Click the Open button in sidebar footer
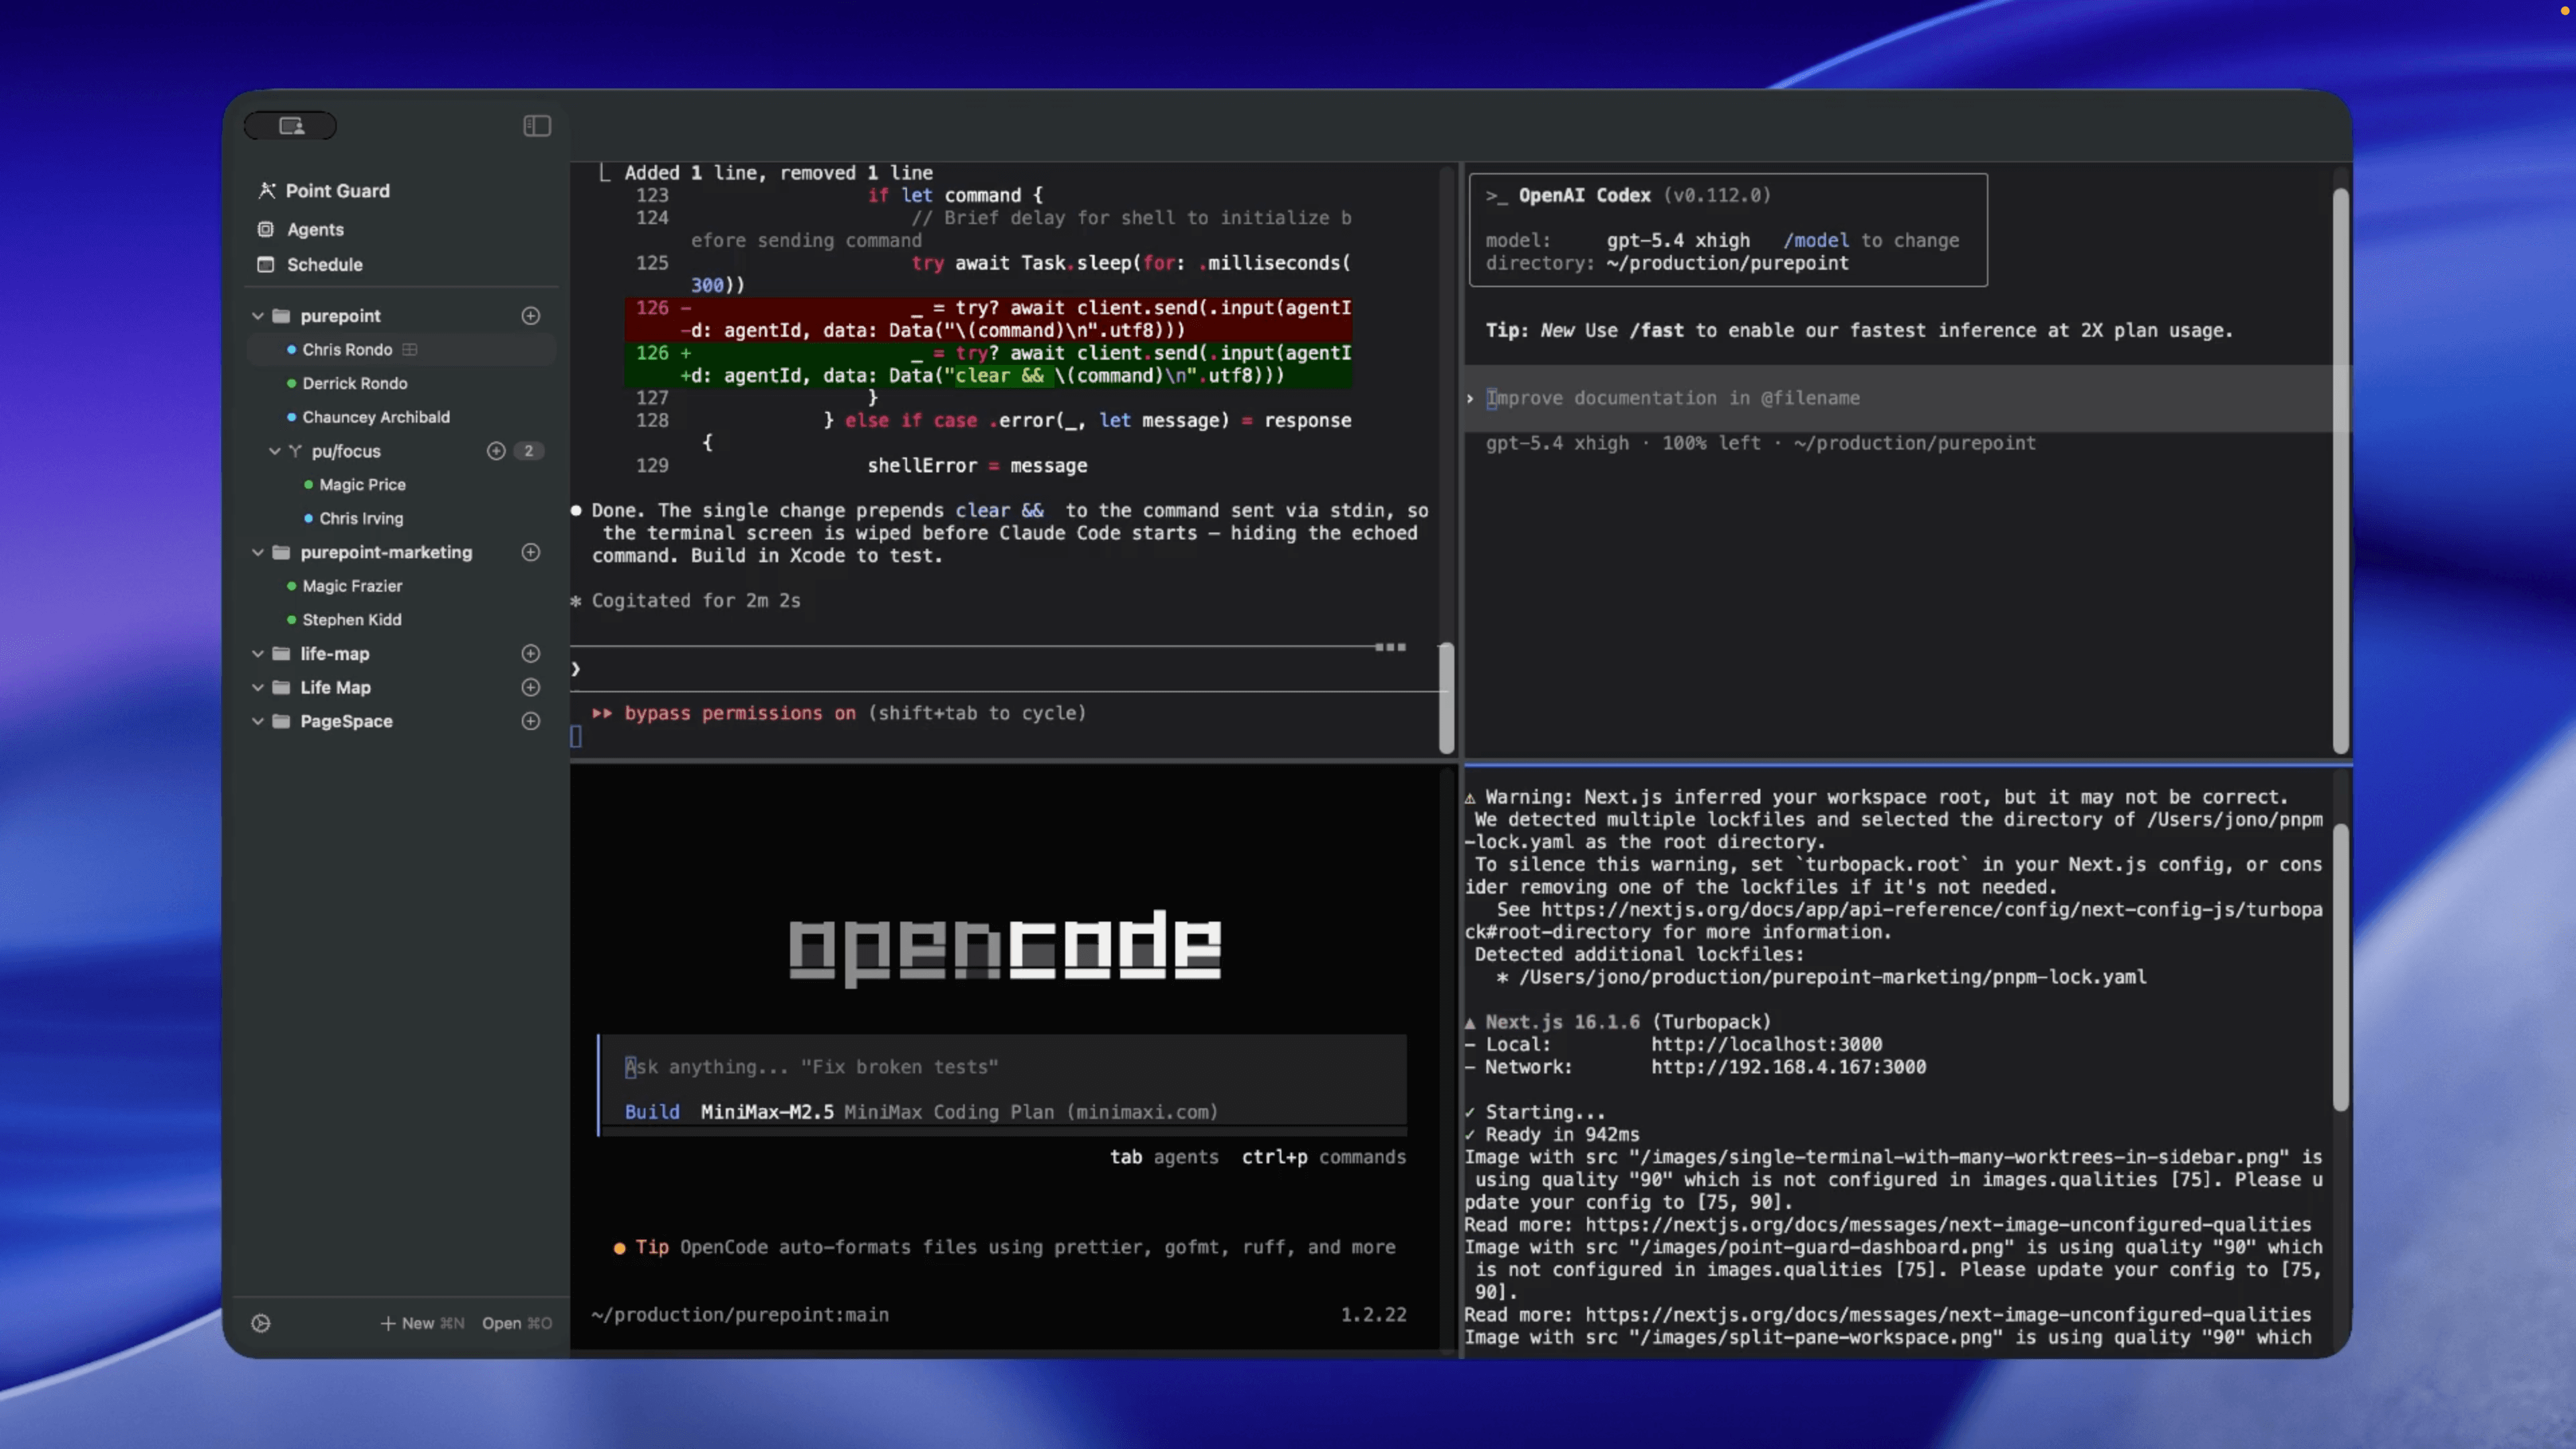 516,1323
